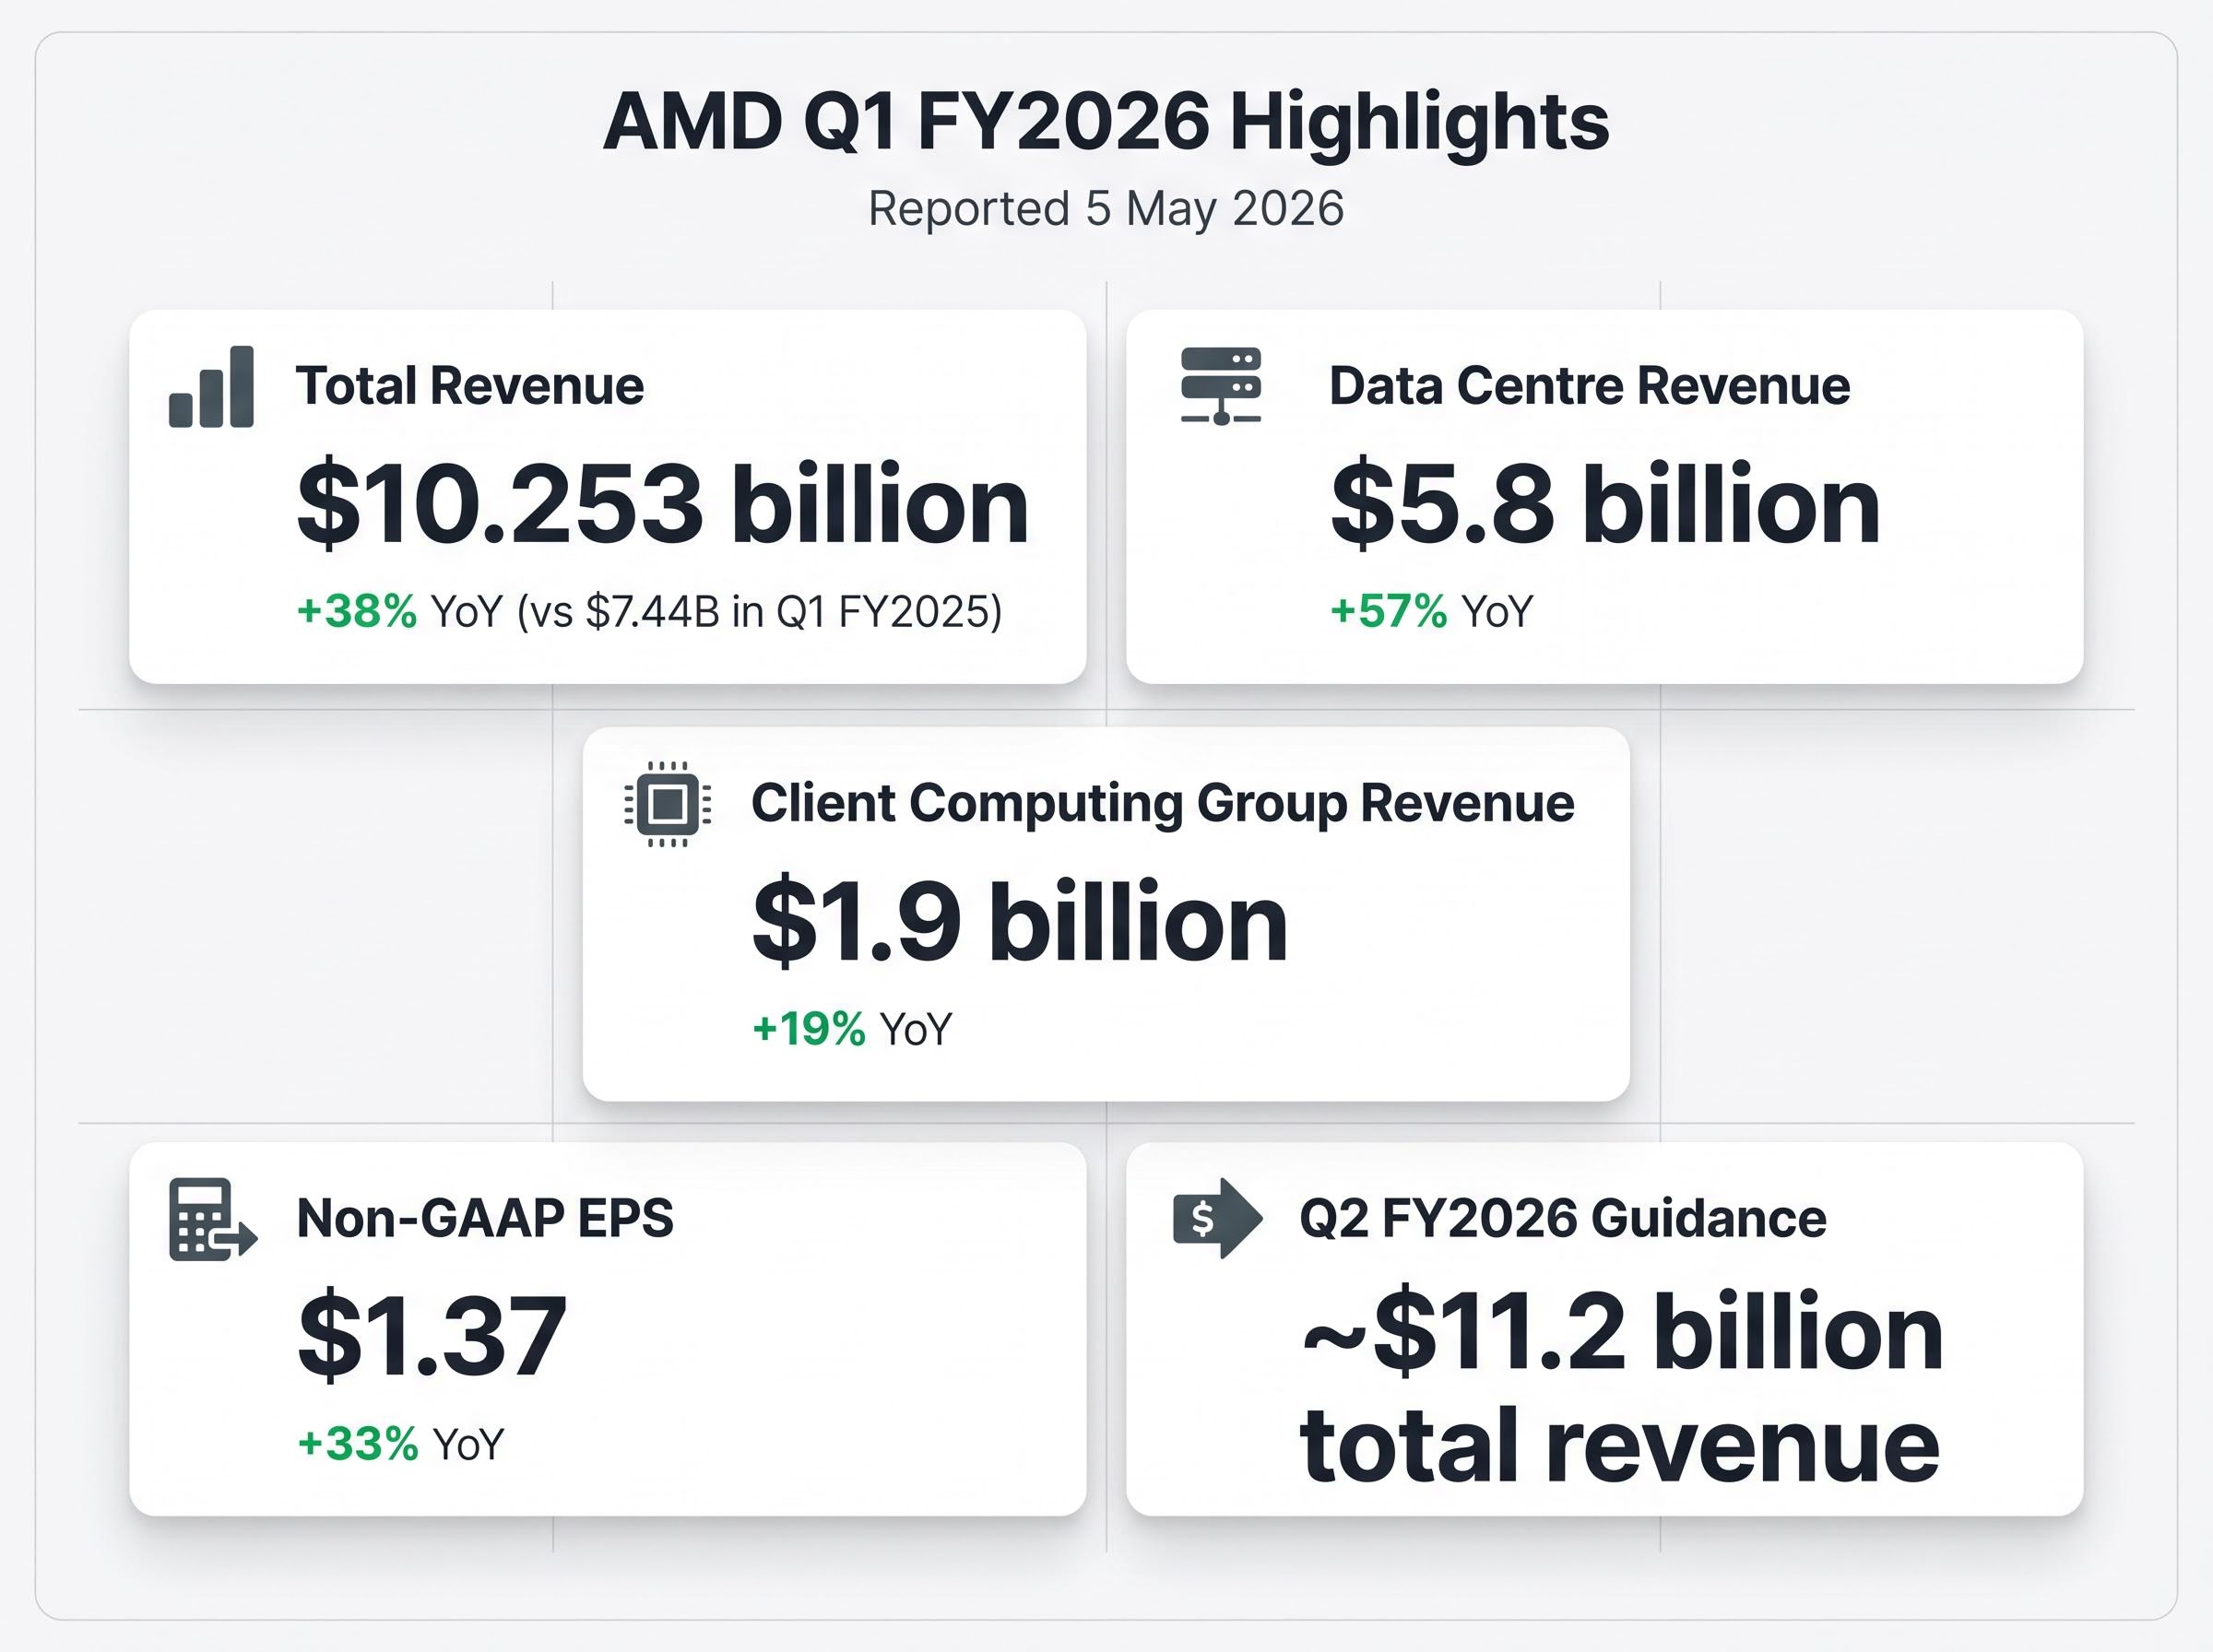Click the dollar arrow icon for Q2 Guidance
2213x1652 pixels.
[1217, 1219]
